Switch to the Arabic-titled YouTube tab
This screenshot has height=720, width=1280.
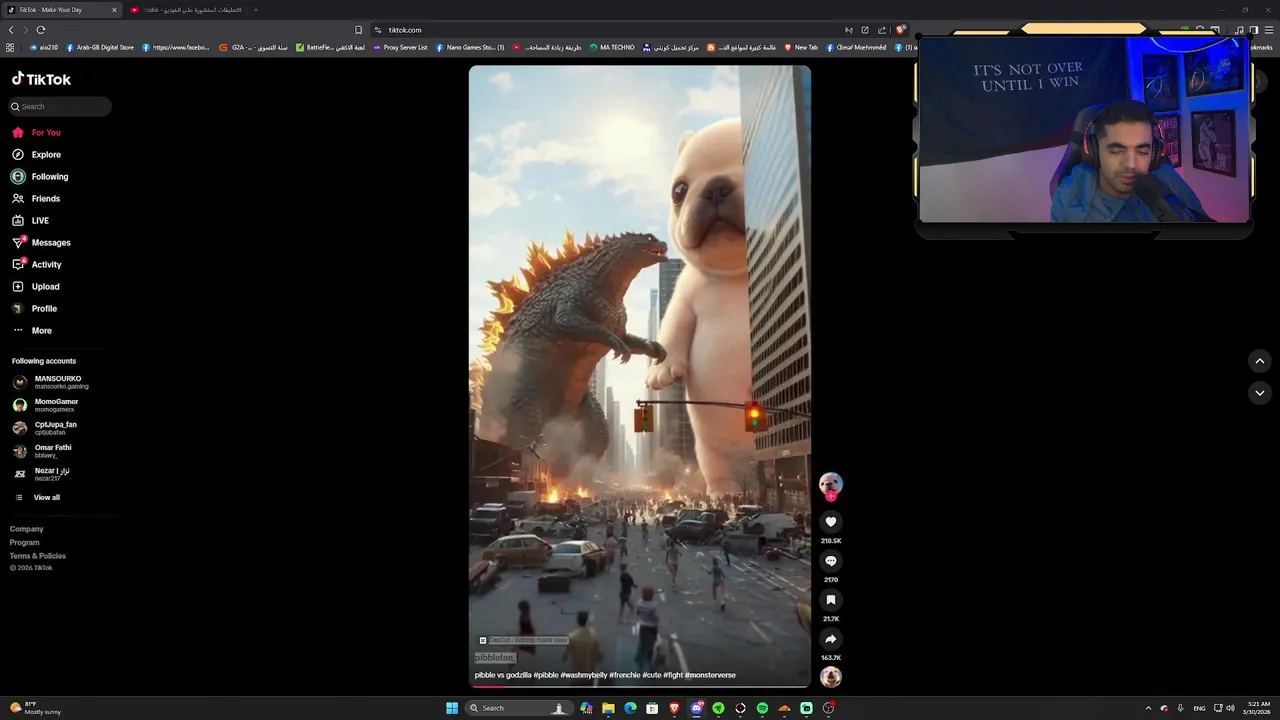tap(188, 10)
